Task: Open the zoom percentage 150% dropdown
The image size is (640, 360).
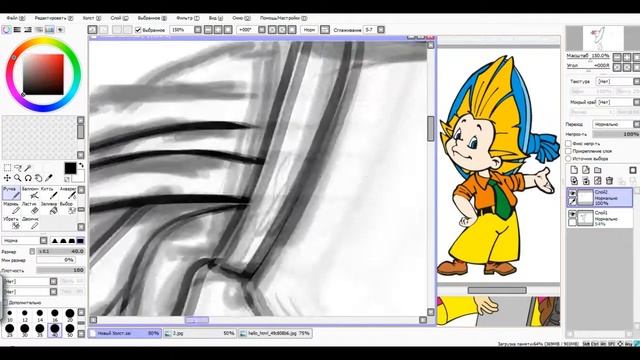Action: (198, 30)
